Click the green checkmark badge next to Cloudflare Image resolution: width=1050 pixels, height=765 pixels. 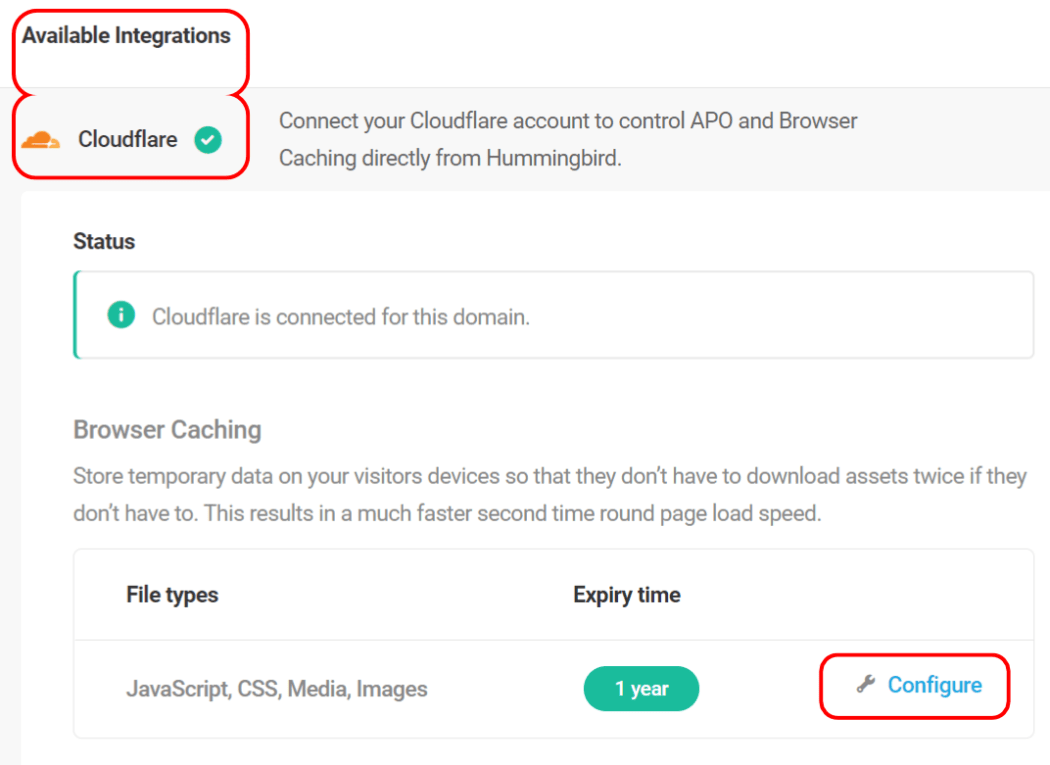(x=207, y=139)
